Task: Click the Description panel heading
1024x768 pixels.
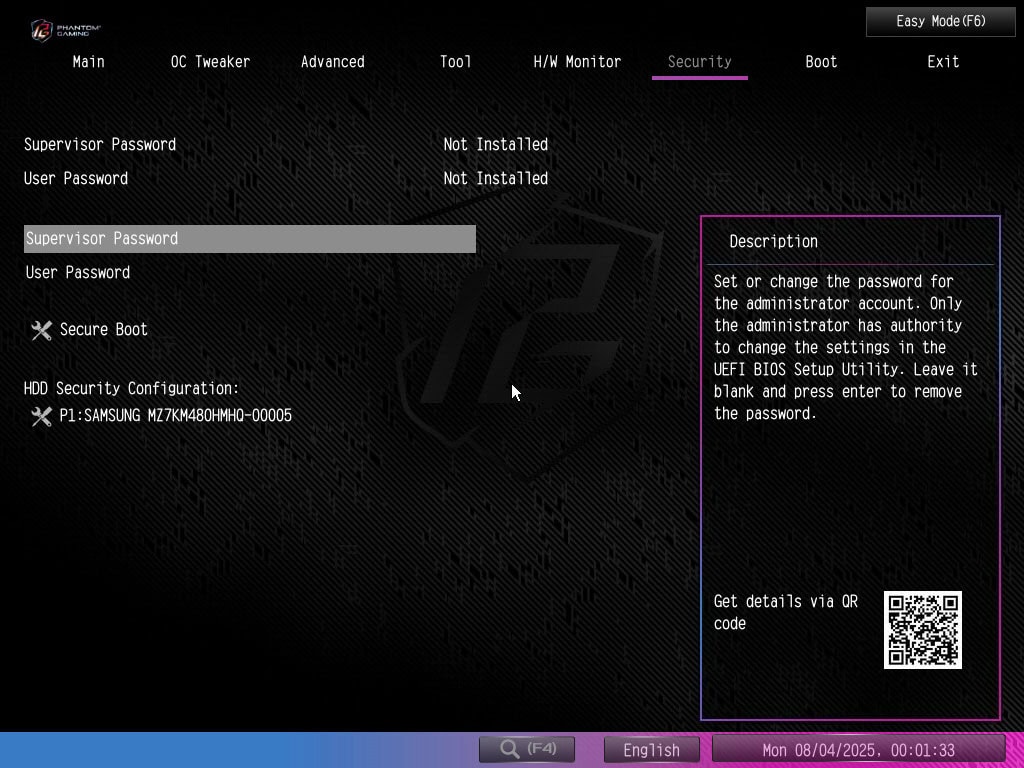Action: tap(773, 242)
